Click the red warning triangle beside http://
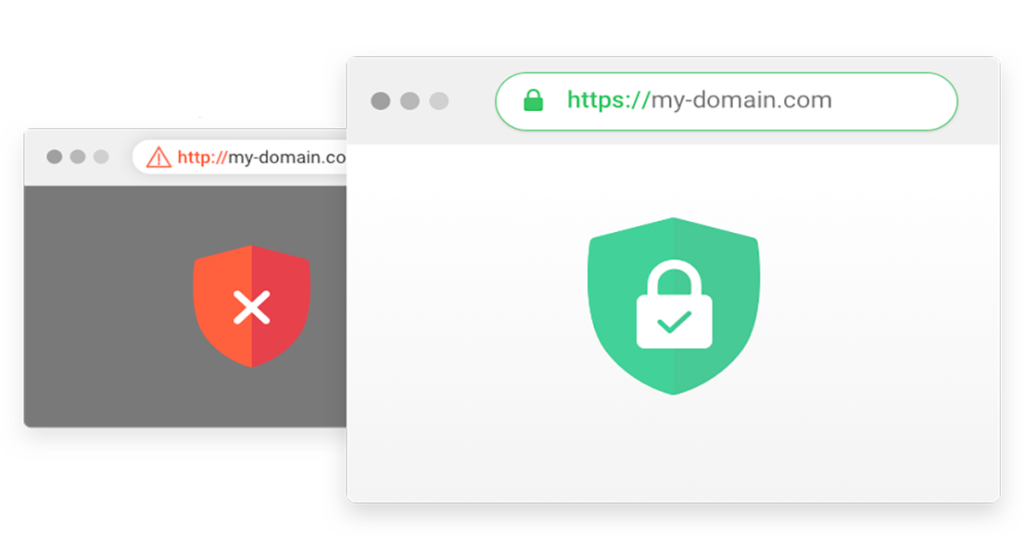This screenshot has width=1024, height=536. (x=158, y=157)
